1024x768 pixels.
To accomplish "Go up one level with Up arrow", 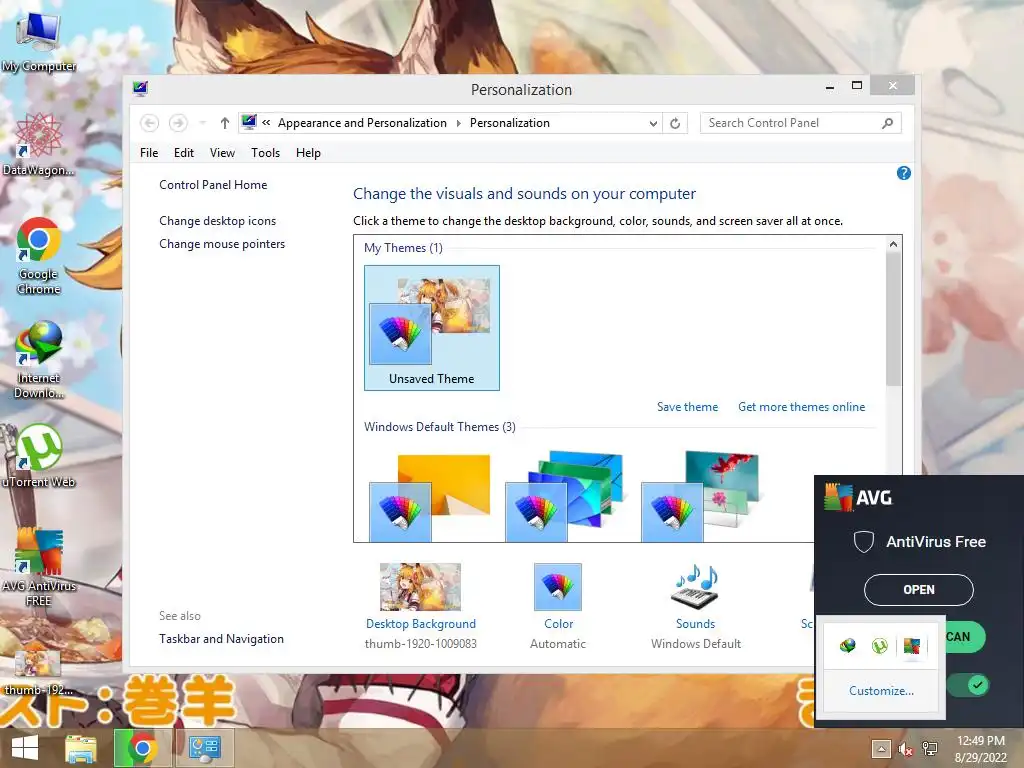I will pos(225,123).
